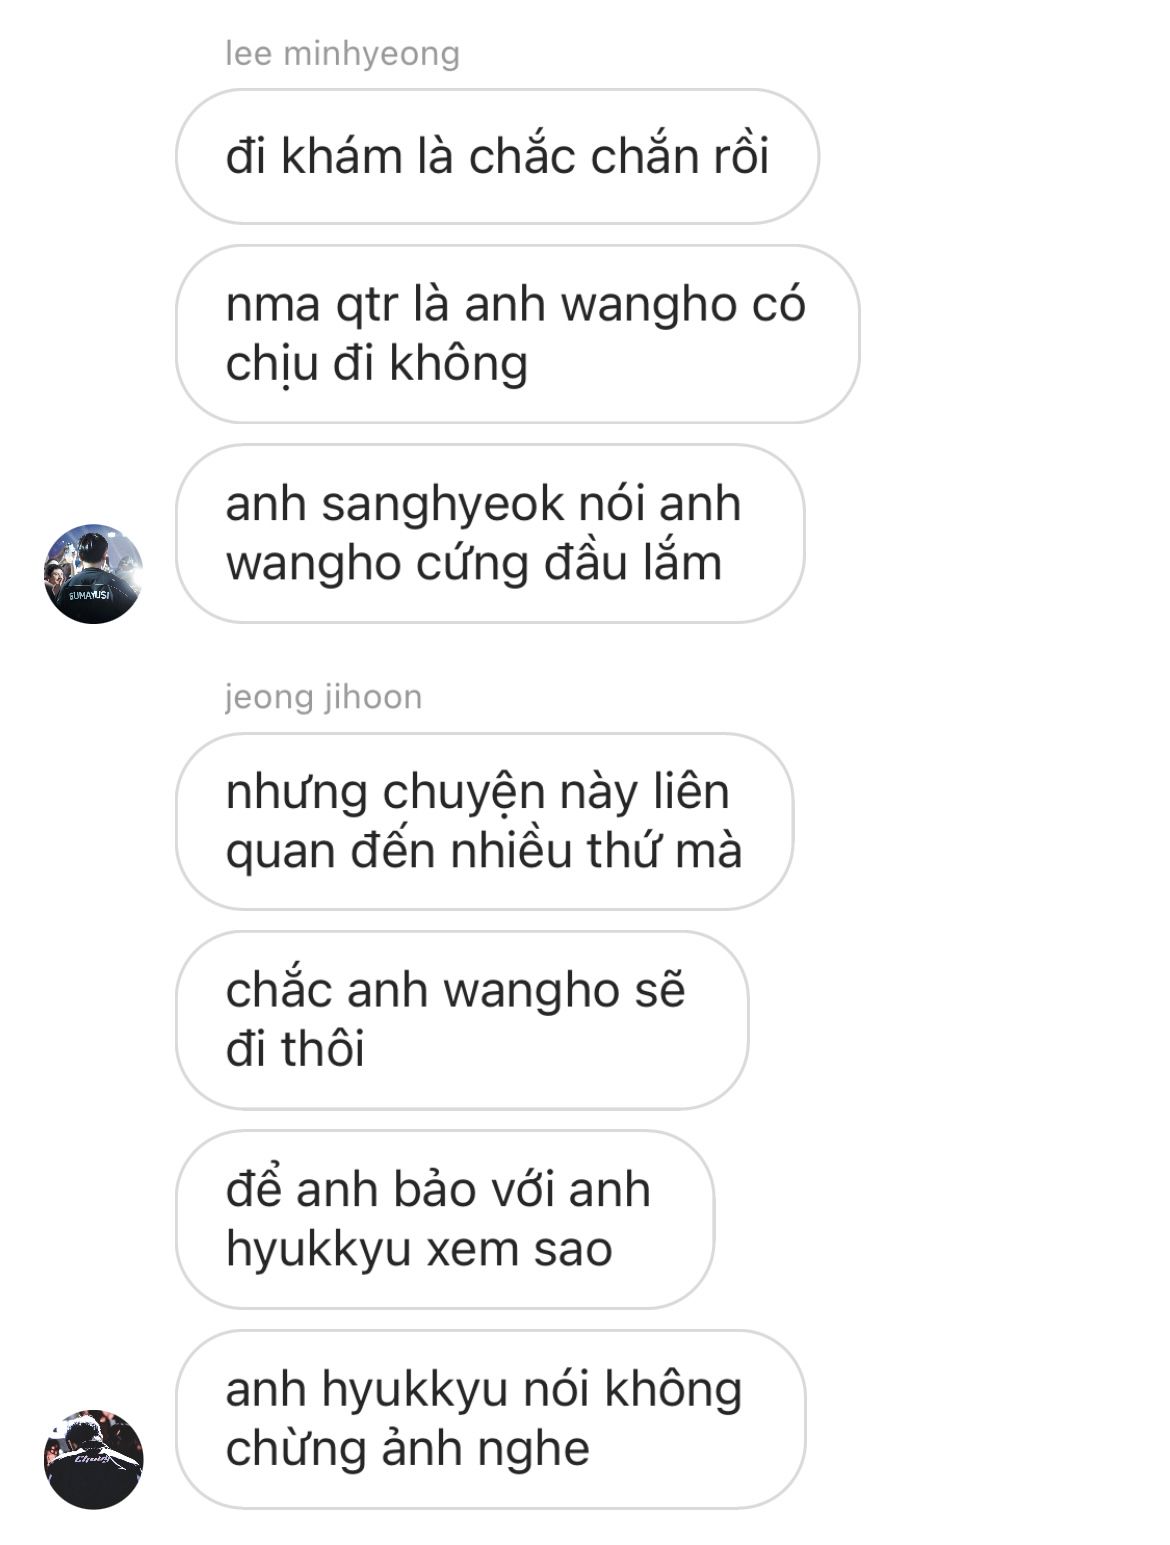Click the text line 'đi thôi'
The image size is (1170, 1545).
(x=294, y=1050)
